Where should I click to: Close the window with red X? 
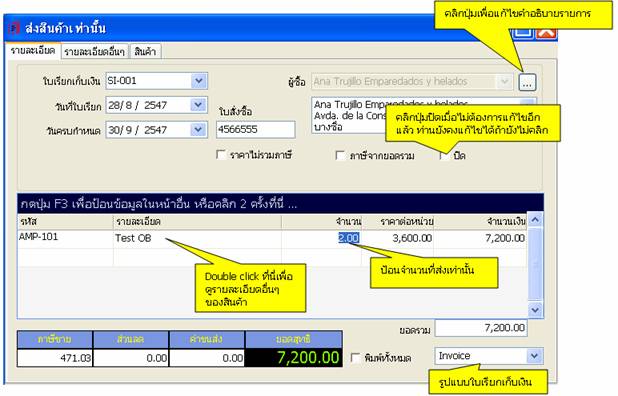[x=546, y=33]
